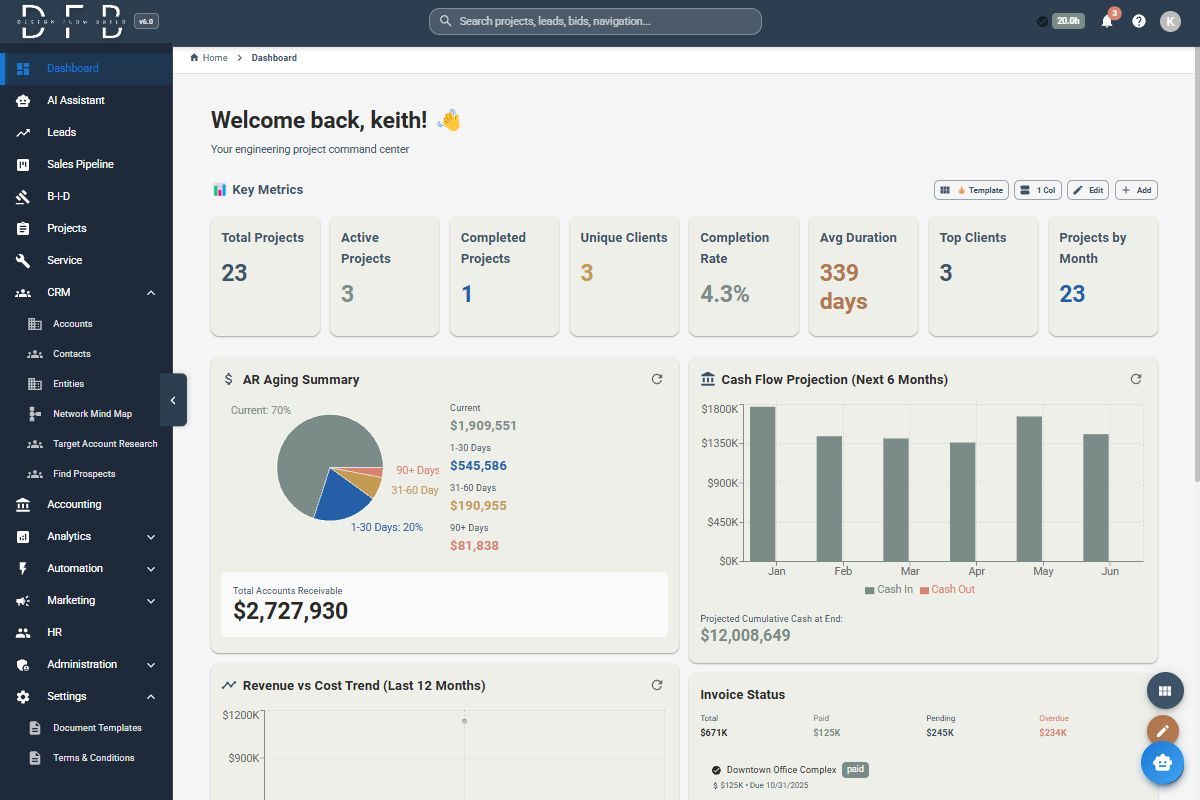This screenshot has height=800, width=1200.
Task: Click the Projects clipboard icon
Action: pyautogui.click(x=23, y=228)
